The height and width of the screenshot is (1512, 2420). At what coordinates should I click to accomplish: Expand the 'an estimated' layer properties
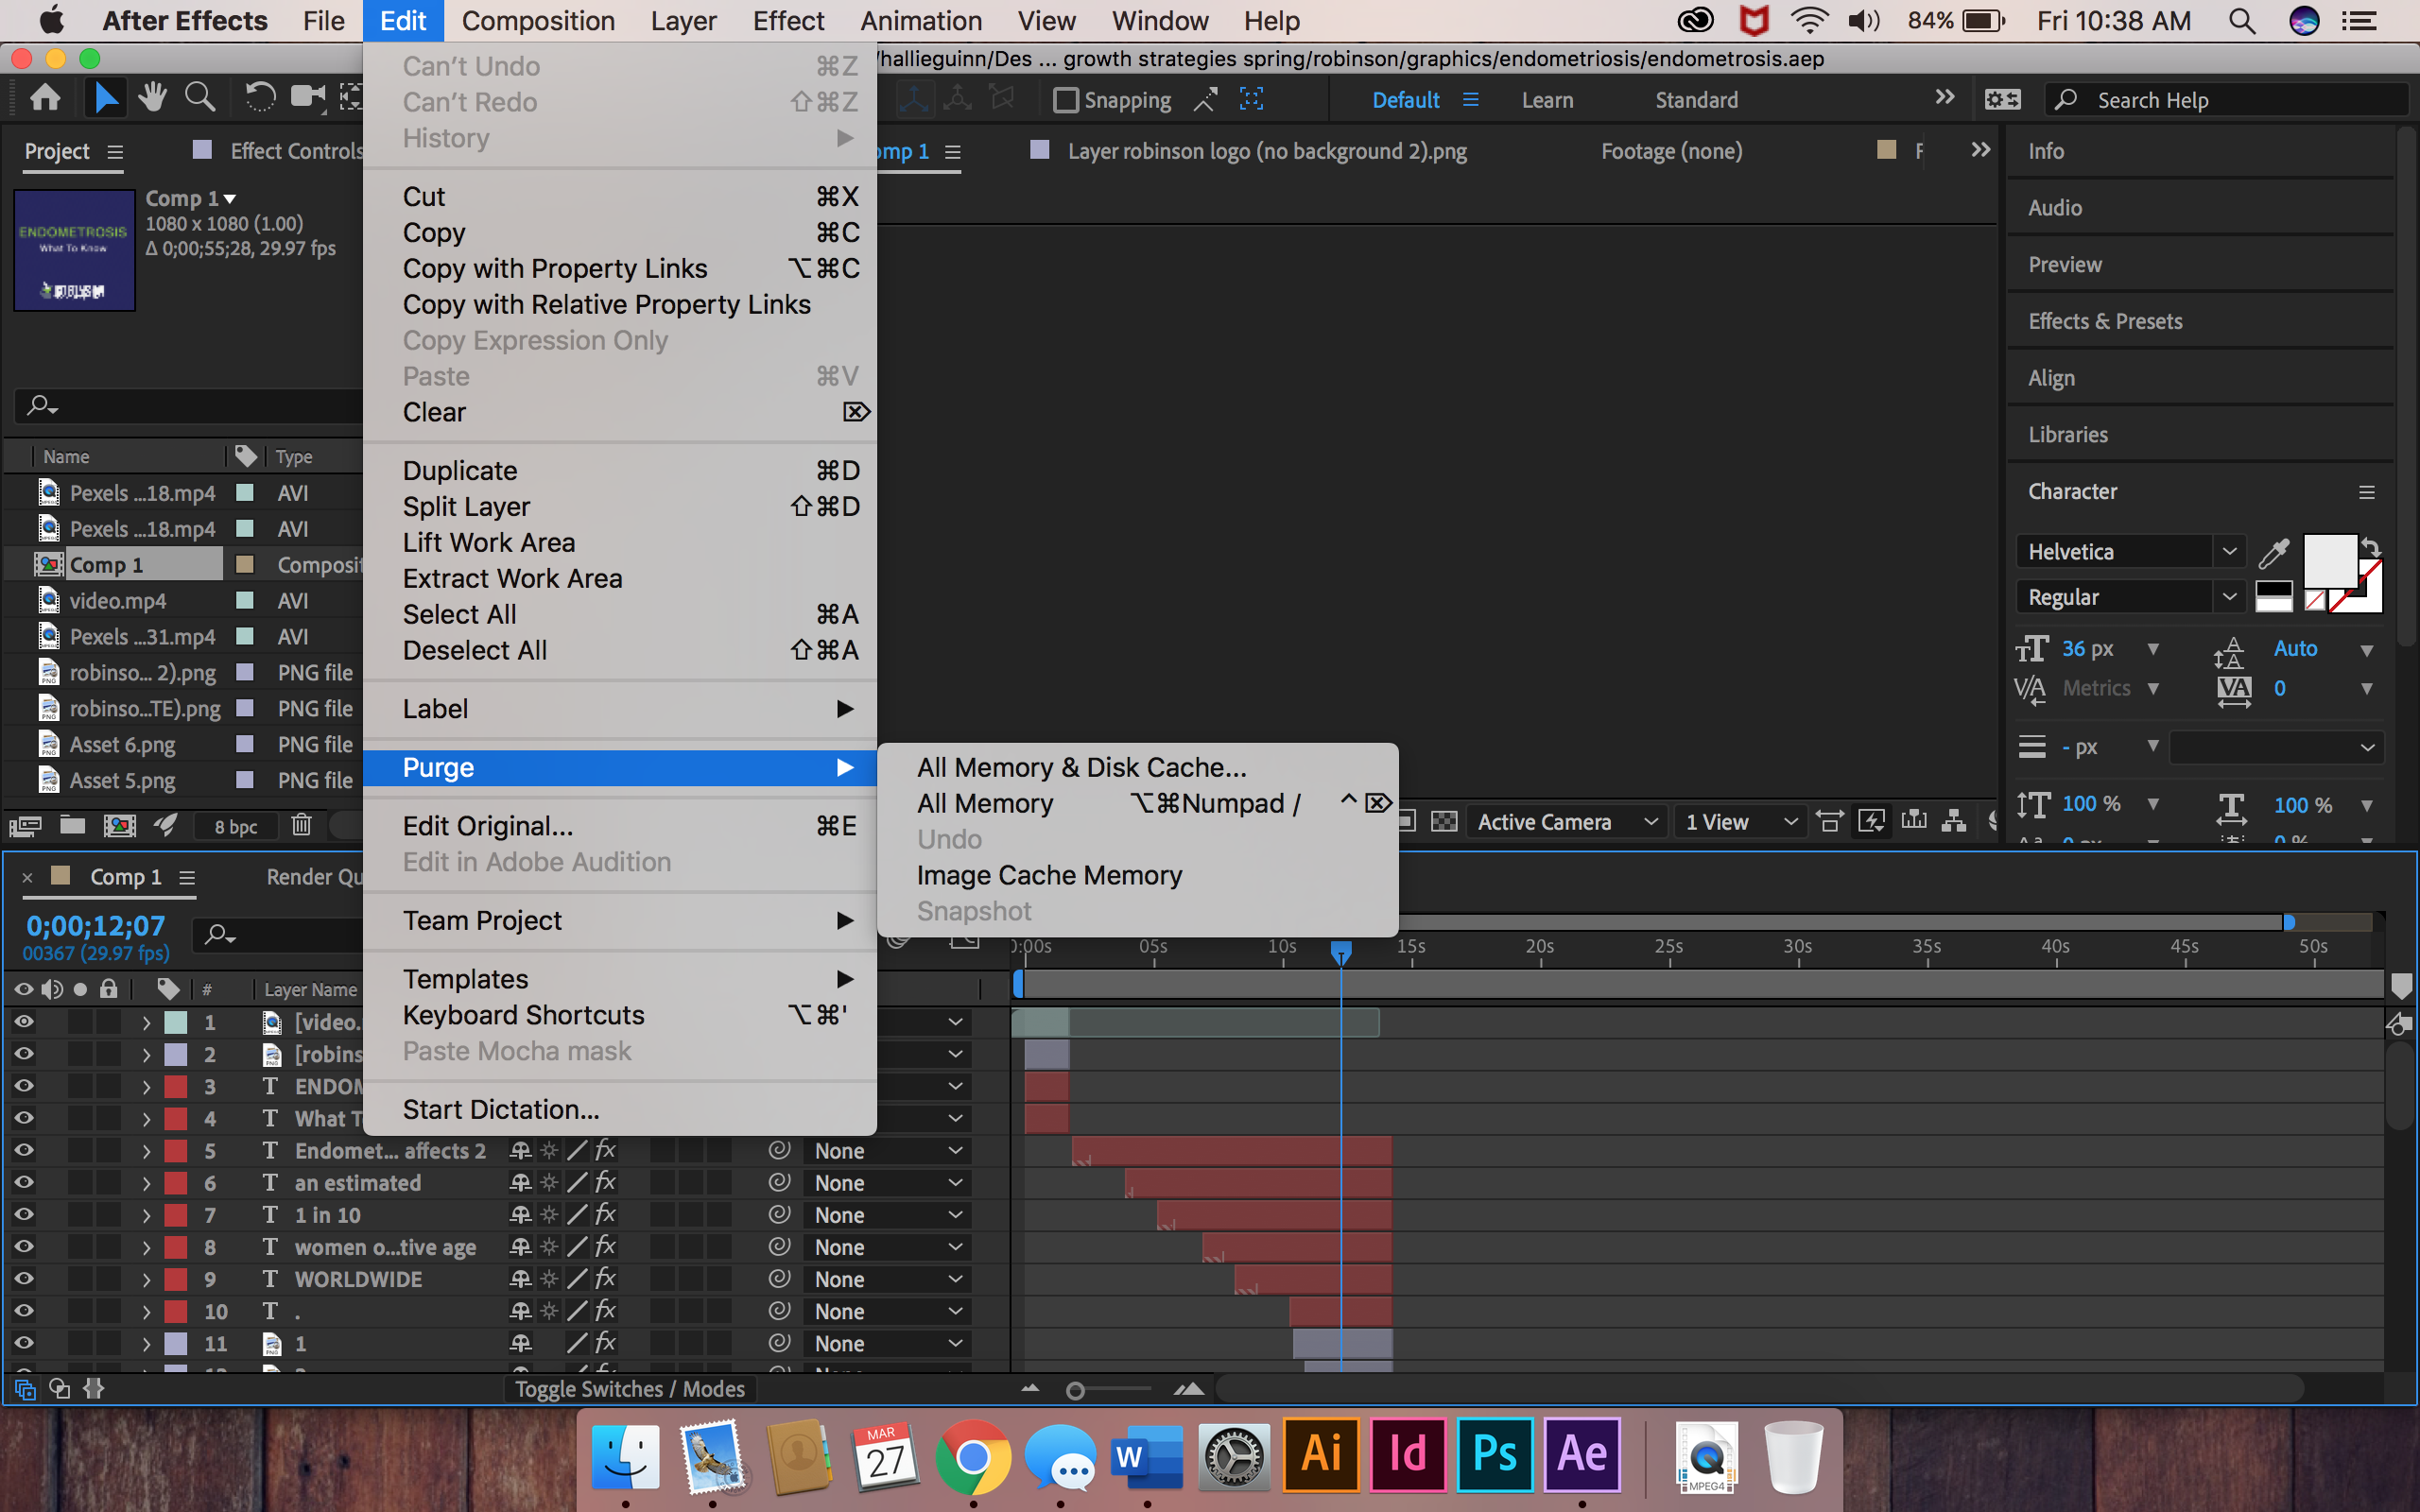click(146, 1183)
